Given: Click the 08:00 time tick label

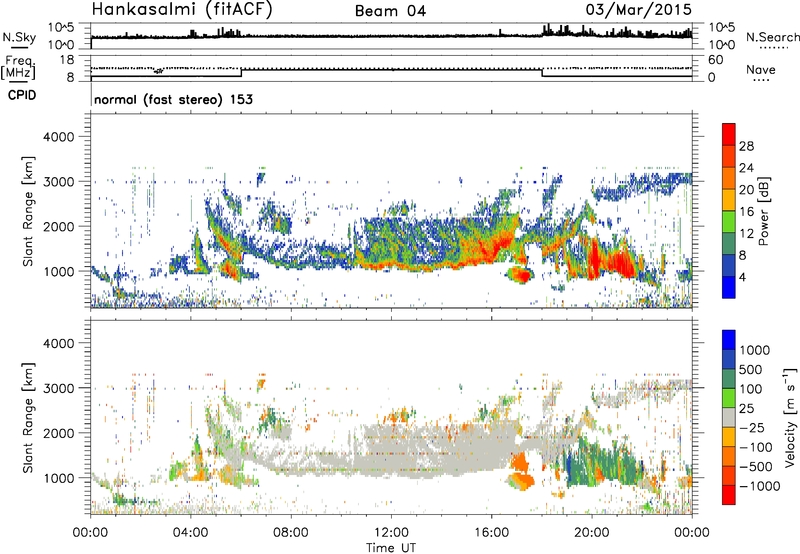Looking at the screenshot, I should 291,533.
